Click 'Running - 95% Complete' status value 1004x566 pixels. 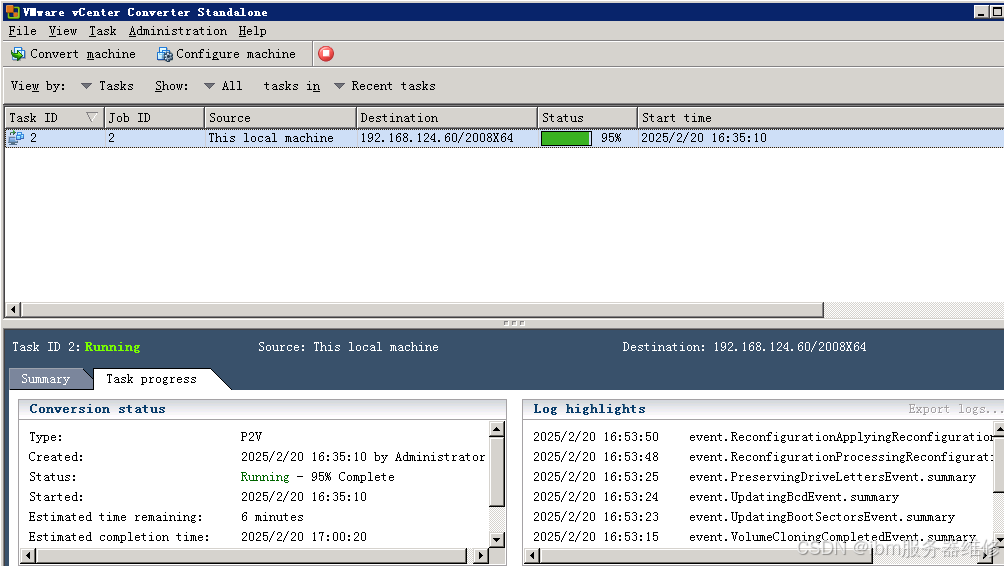(x=318, y=476)
